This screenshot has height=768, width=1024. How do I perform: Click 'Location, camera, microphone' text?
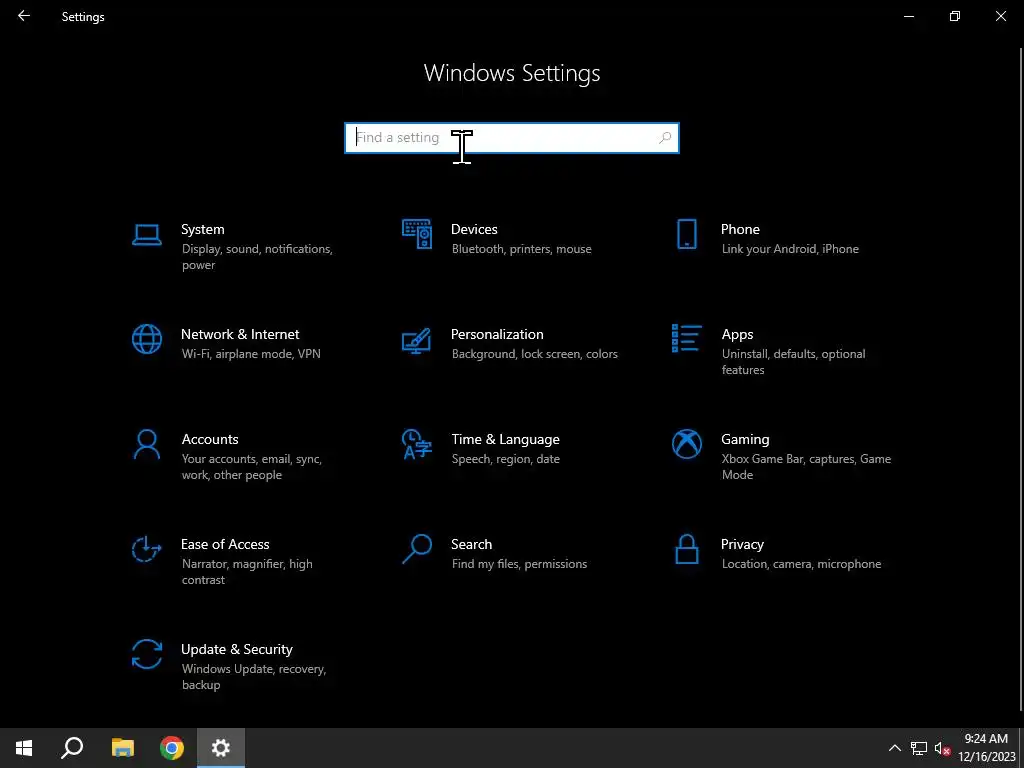click(801, 564)
